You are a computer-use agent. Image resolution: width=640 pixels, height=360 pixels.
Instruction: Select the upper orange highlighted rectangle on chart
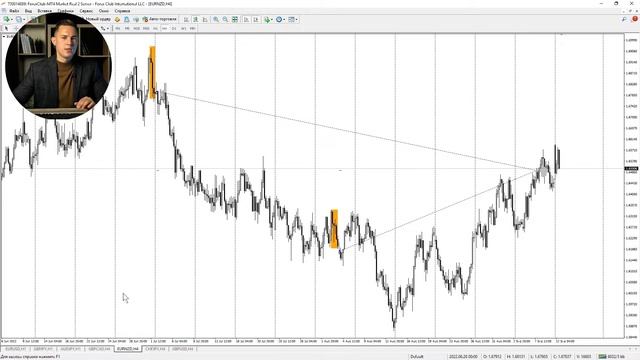click(152, 73)
